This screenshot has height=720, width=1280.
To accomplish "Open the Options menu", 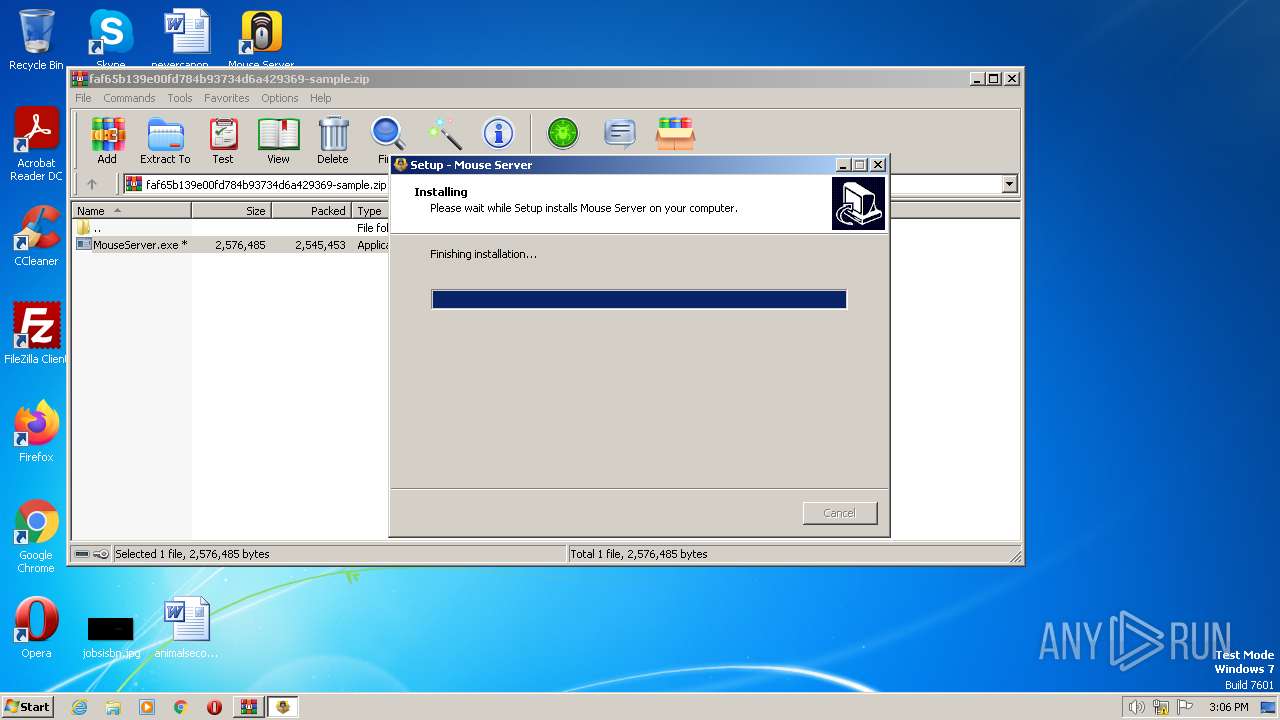I will point(280,98).
